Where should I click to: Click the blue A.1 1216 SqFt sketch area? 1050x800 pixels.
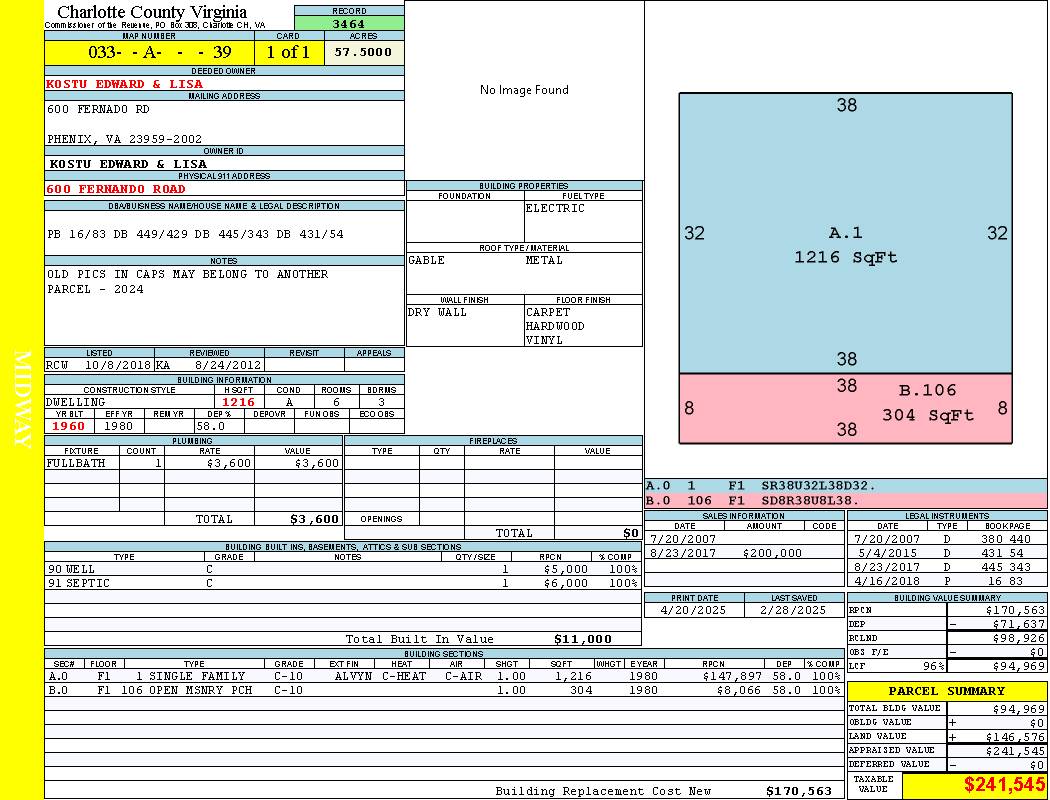(845, 233)
